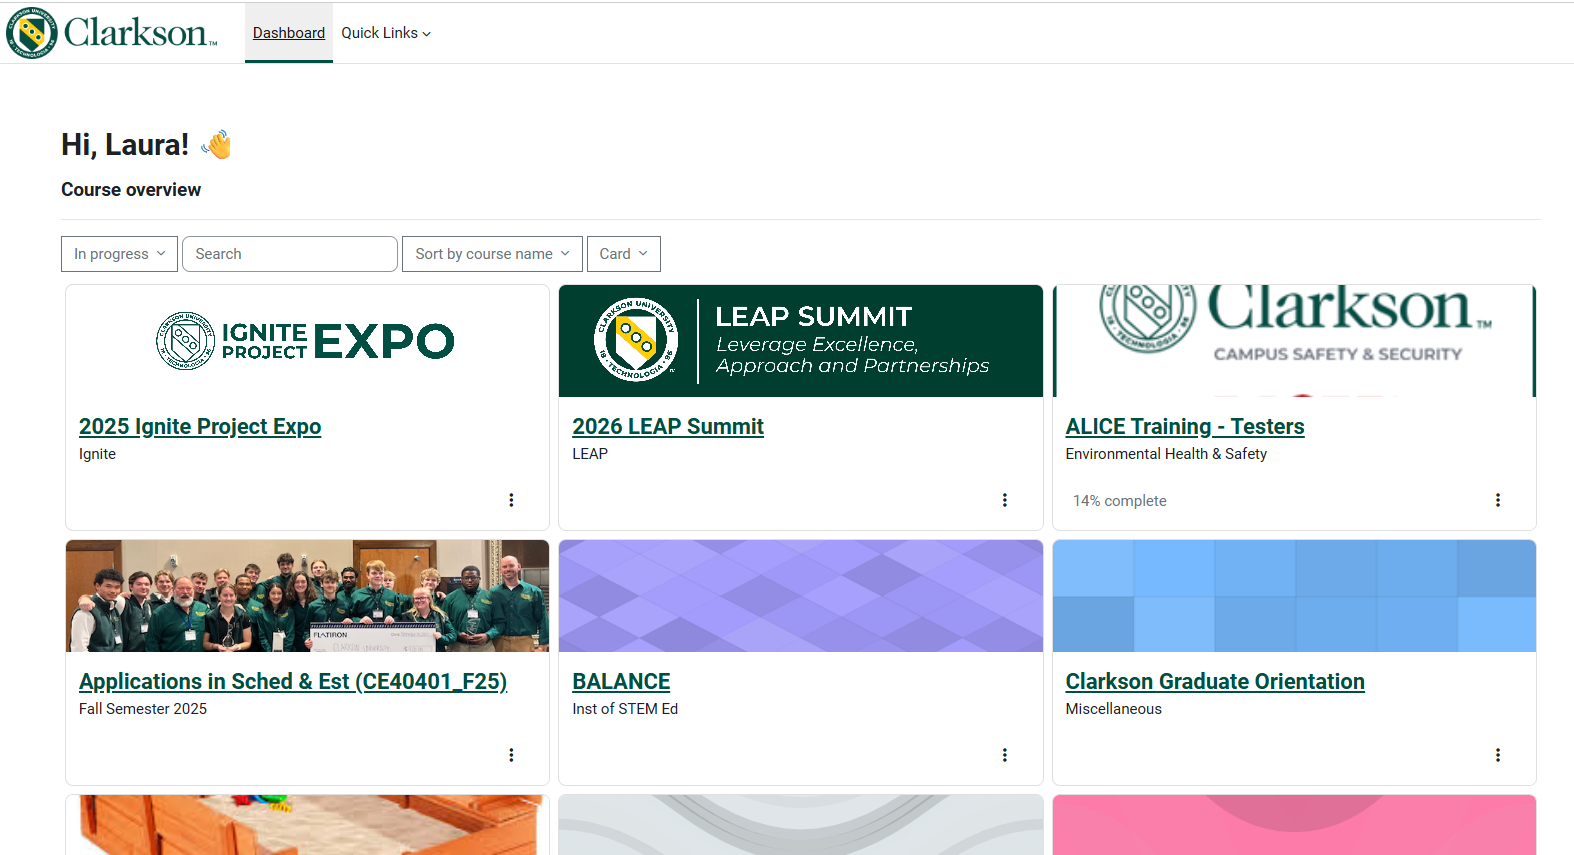The image size is (1574, 855).
Task: Open the Clarkson Graduate Orientation link
Action: [x=1214, y=682]
